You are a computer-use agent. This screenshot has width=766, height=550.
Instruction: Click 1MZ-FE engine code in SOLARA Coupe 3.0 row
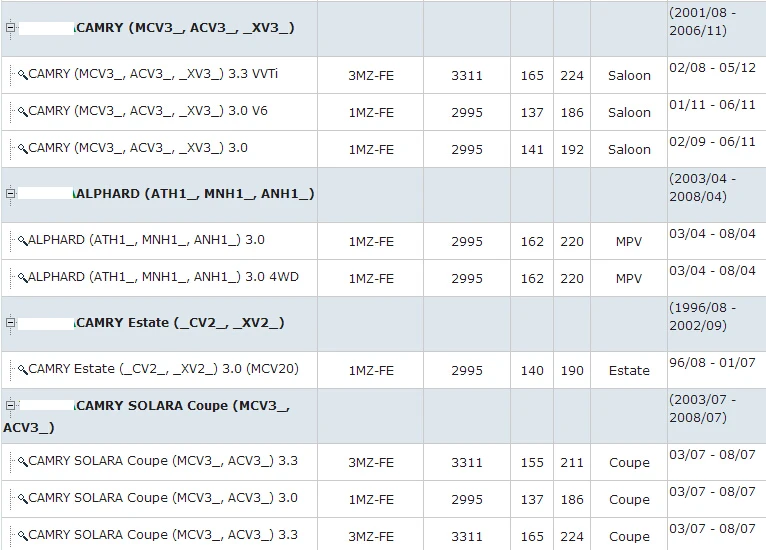371,500
